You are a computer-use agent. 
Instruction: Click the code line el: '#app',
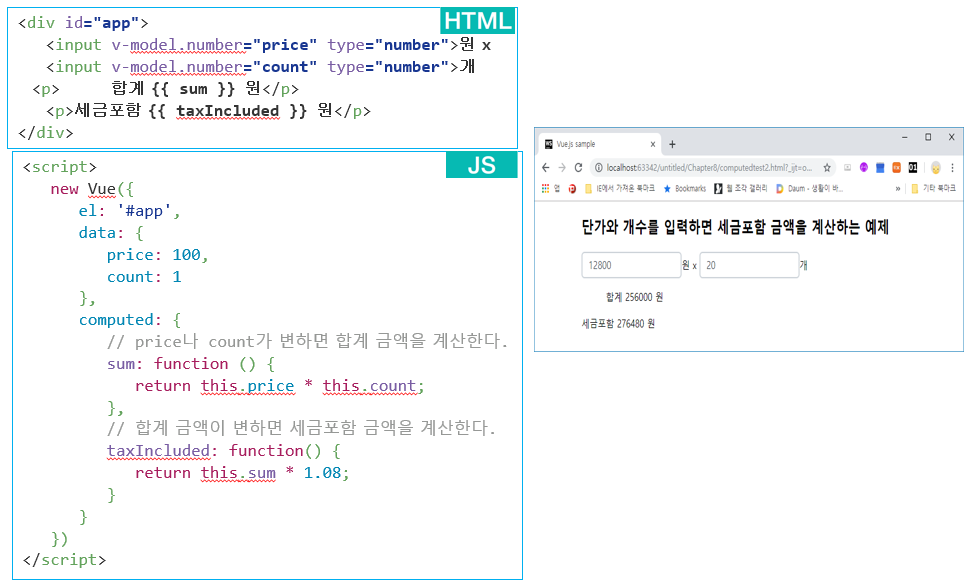pos(130,211)
